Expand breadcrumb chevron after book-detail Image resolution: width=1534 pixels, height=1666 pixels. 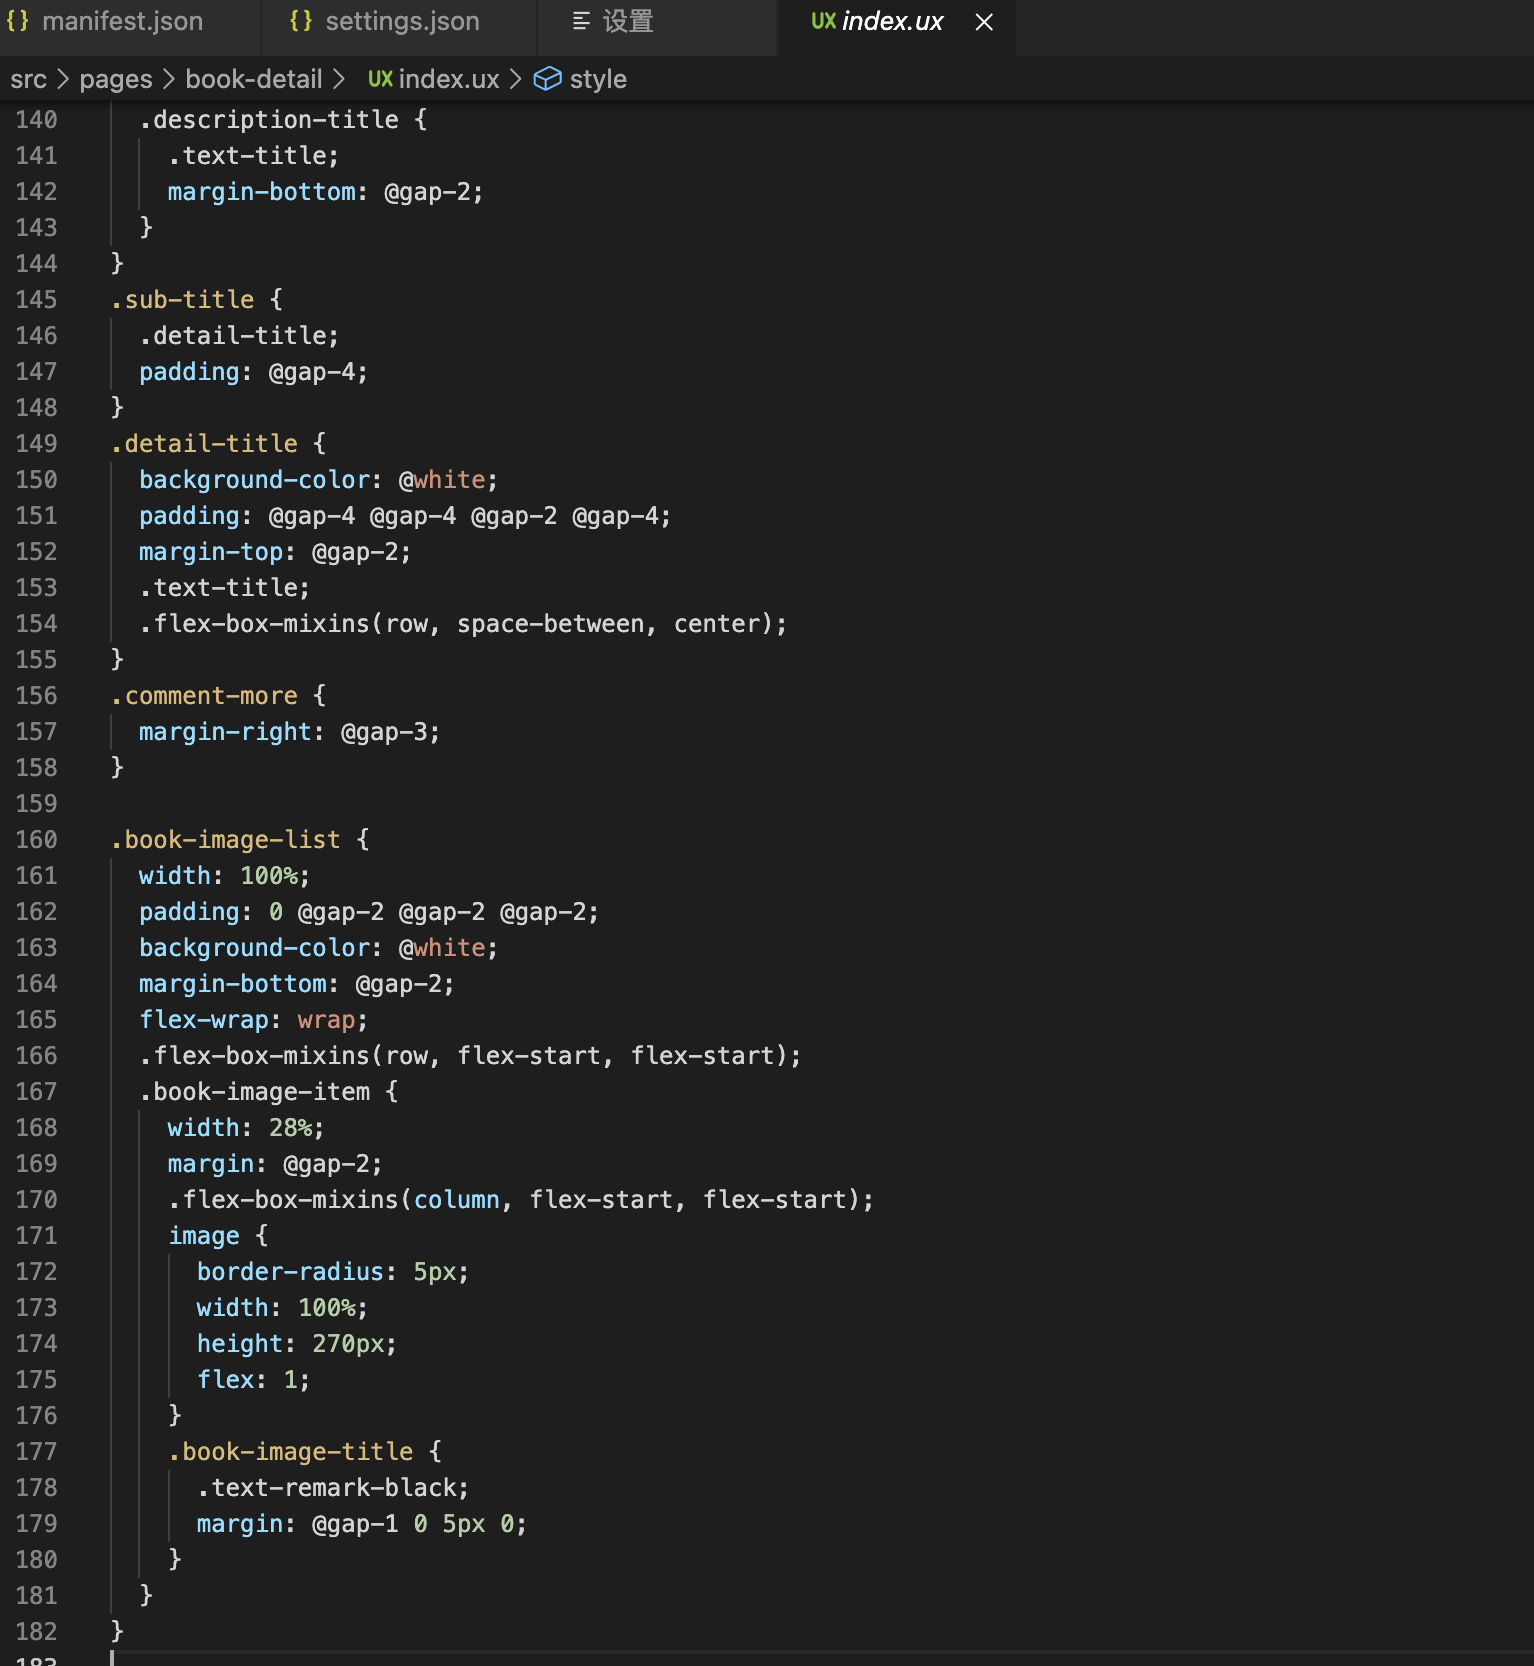[338, 79]
